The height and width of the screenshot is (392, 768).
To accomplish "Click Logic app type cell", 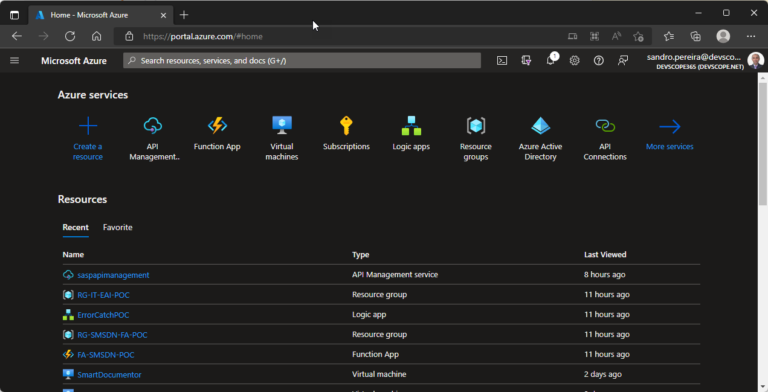I will (x=369, y=315).
